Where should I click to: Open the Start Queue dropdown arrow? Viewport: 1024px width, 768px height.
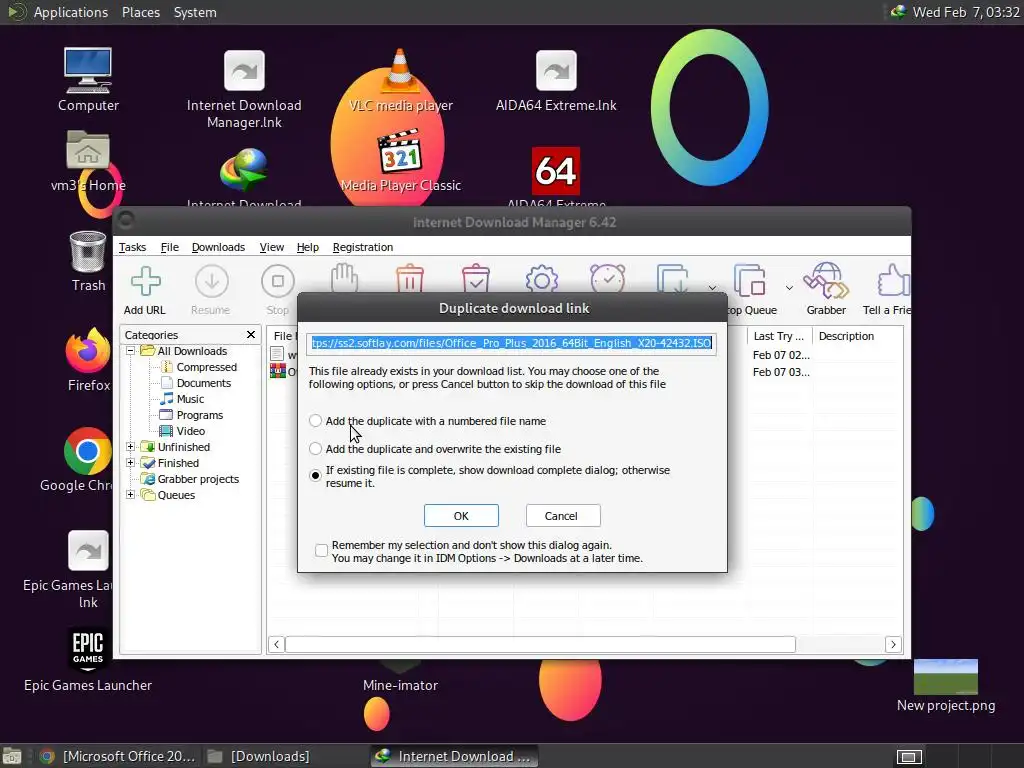point(712,287)
